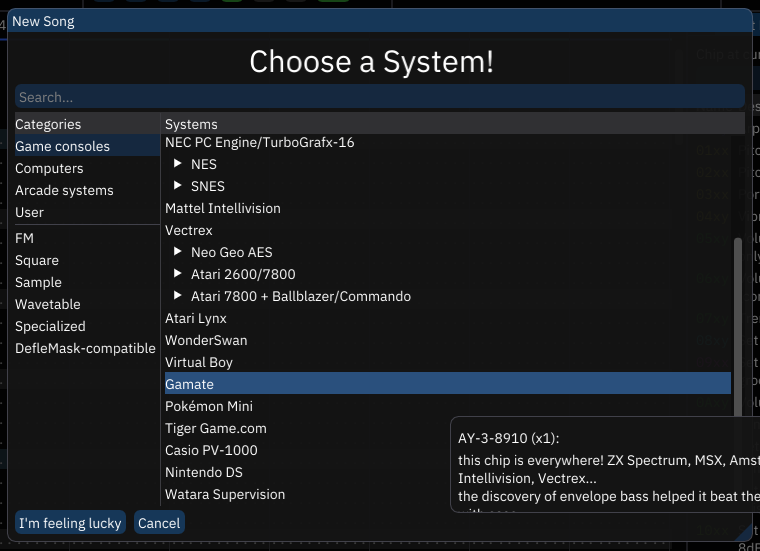Screen dimensions: 760x551
Task: Cancel the New Song dialog
Action: [159, 523]
